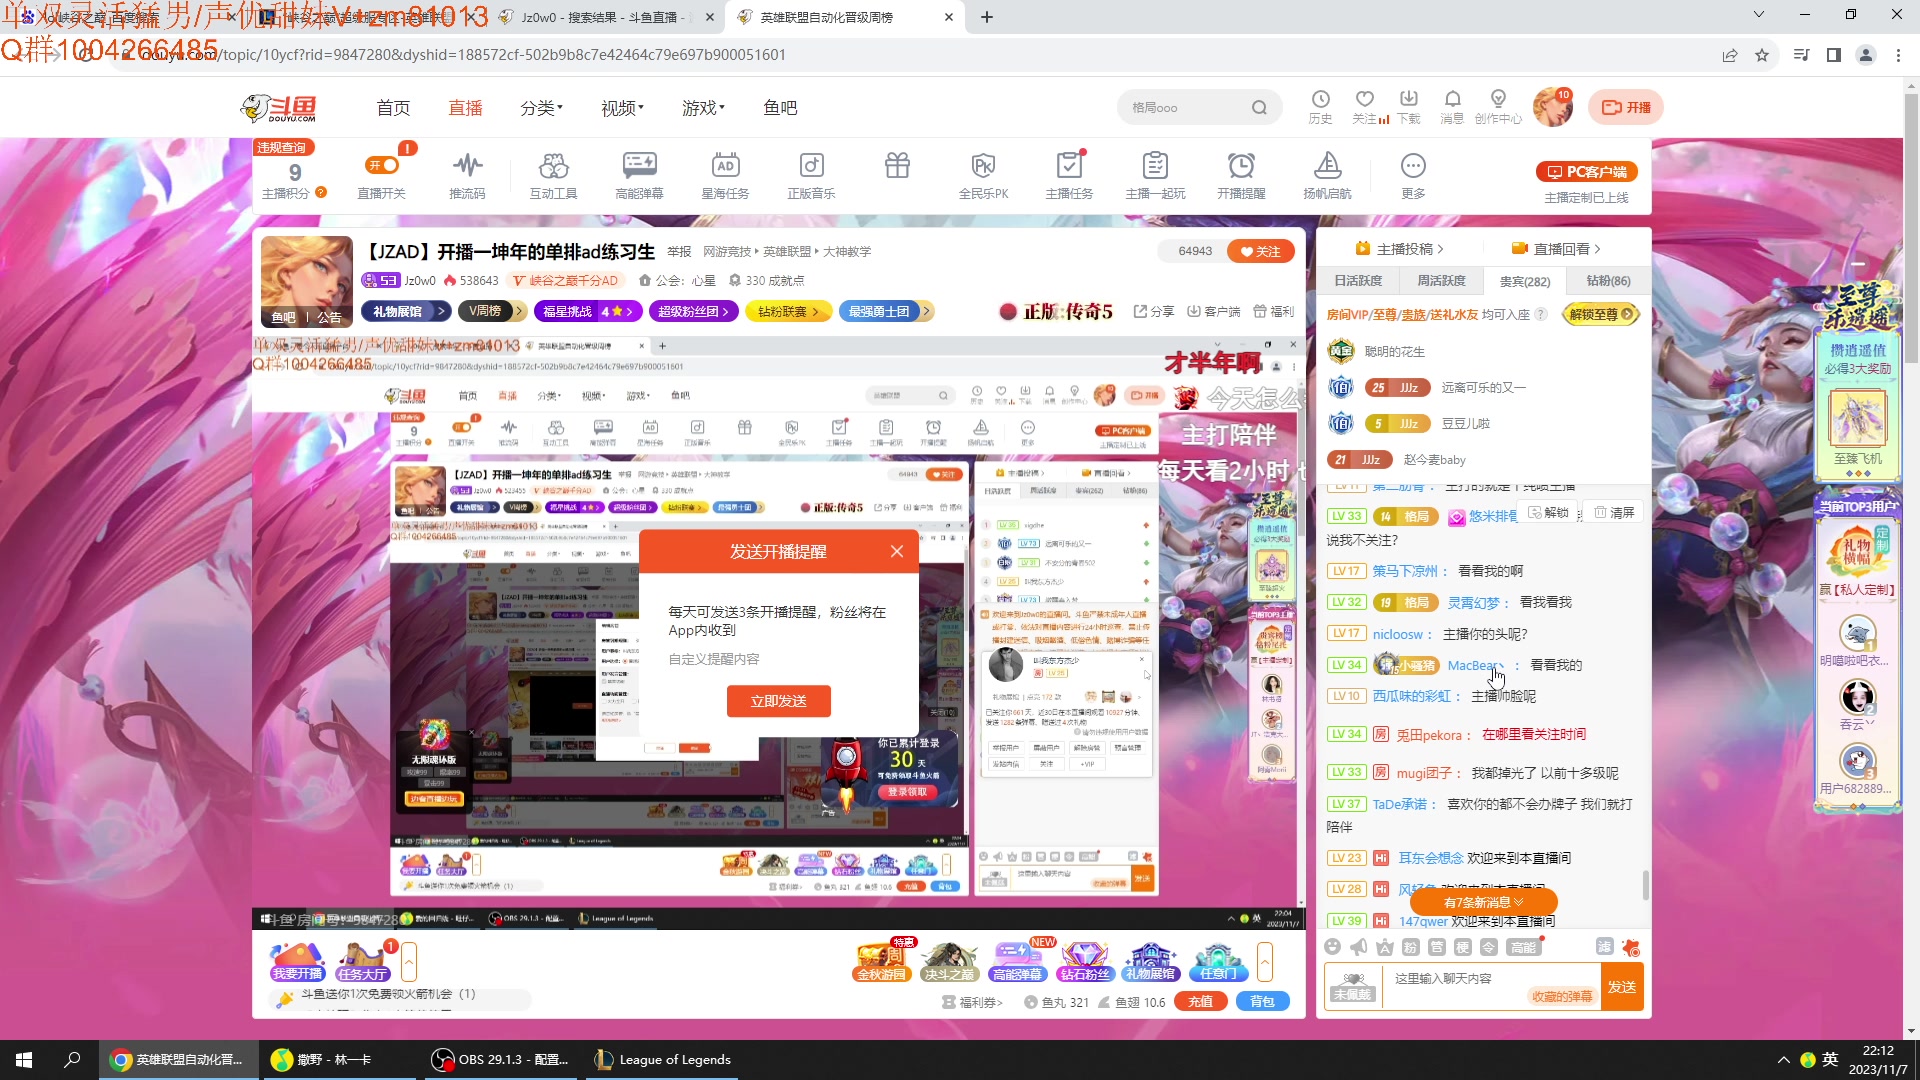Open the 推流码 stream key tool
This screenshot has width=1920, height=1080.
tap(467, 174)
